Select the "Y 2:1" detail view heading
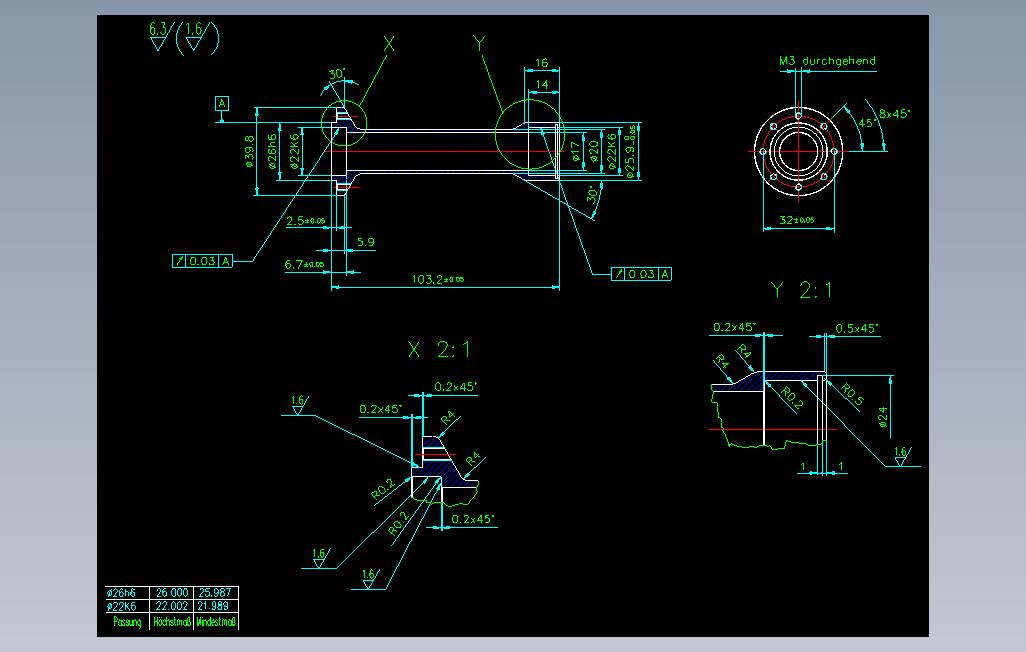 click(x=802, y=289)
